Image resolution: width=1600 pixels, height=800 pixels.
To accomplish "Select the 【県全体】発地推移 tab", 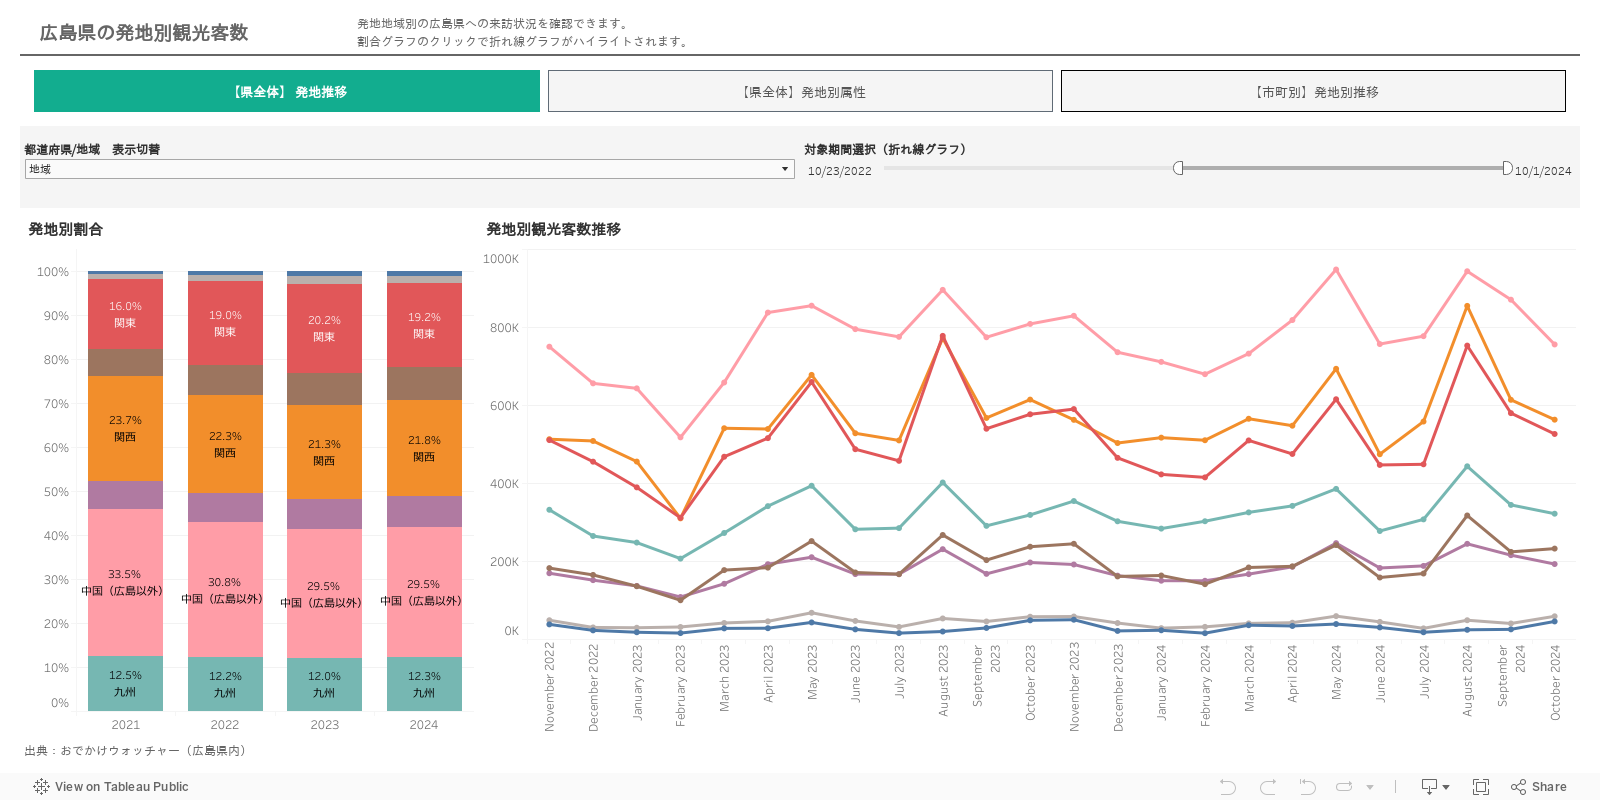I will (287, 91).
